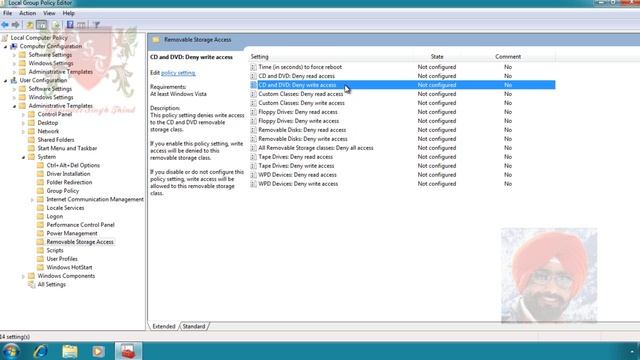Click the policy icon beside CD and DVD: Deny read access
Viewport: 640px width, 360px height.
[x=253, y=76]
